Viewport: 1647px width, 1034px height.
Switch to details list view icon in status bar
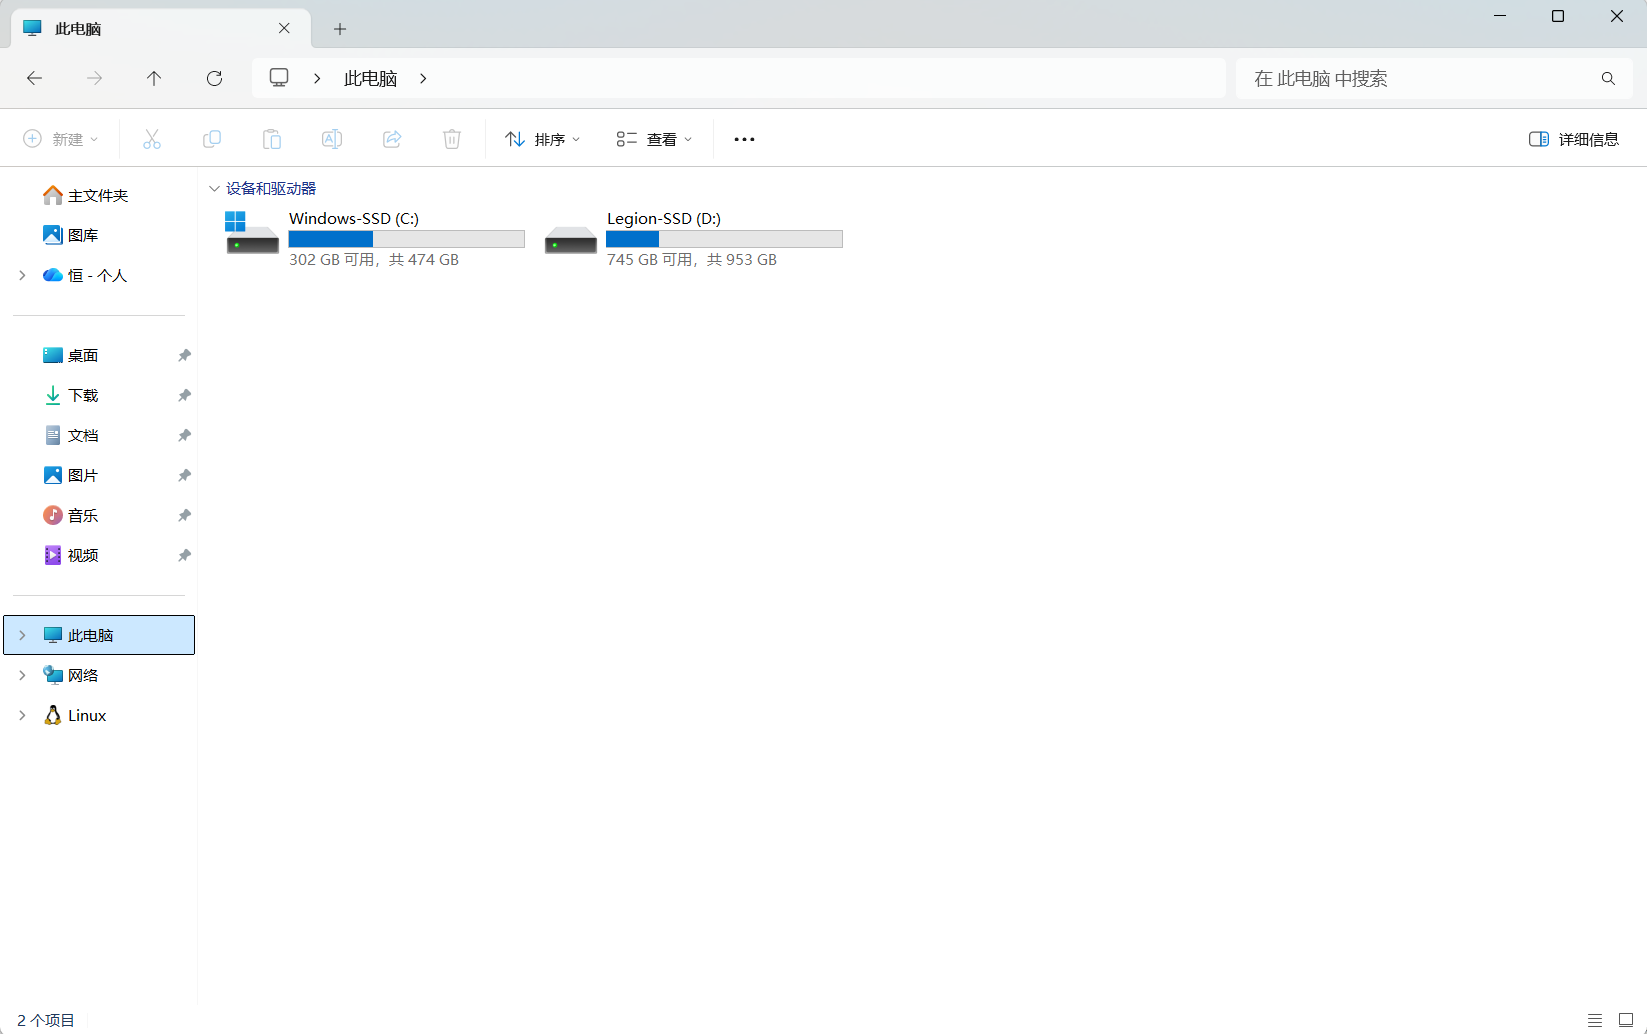pos(1595,1020)
